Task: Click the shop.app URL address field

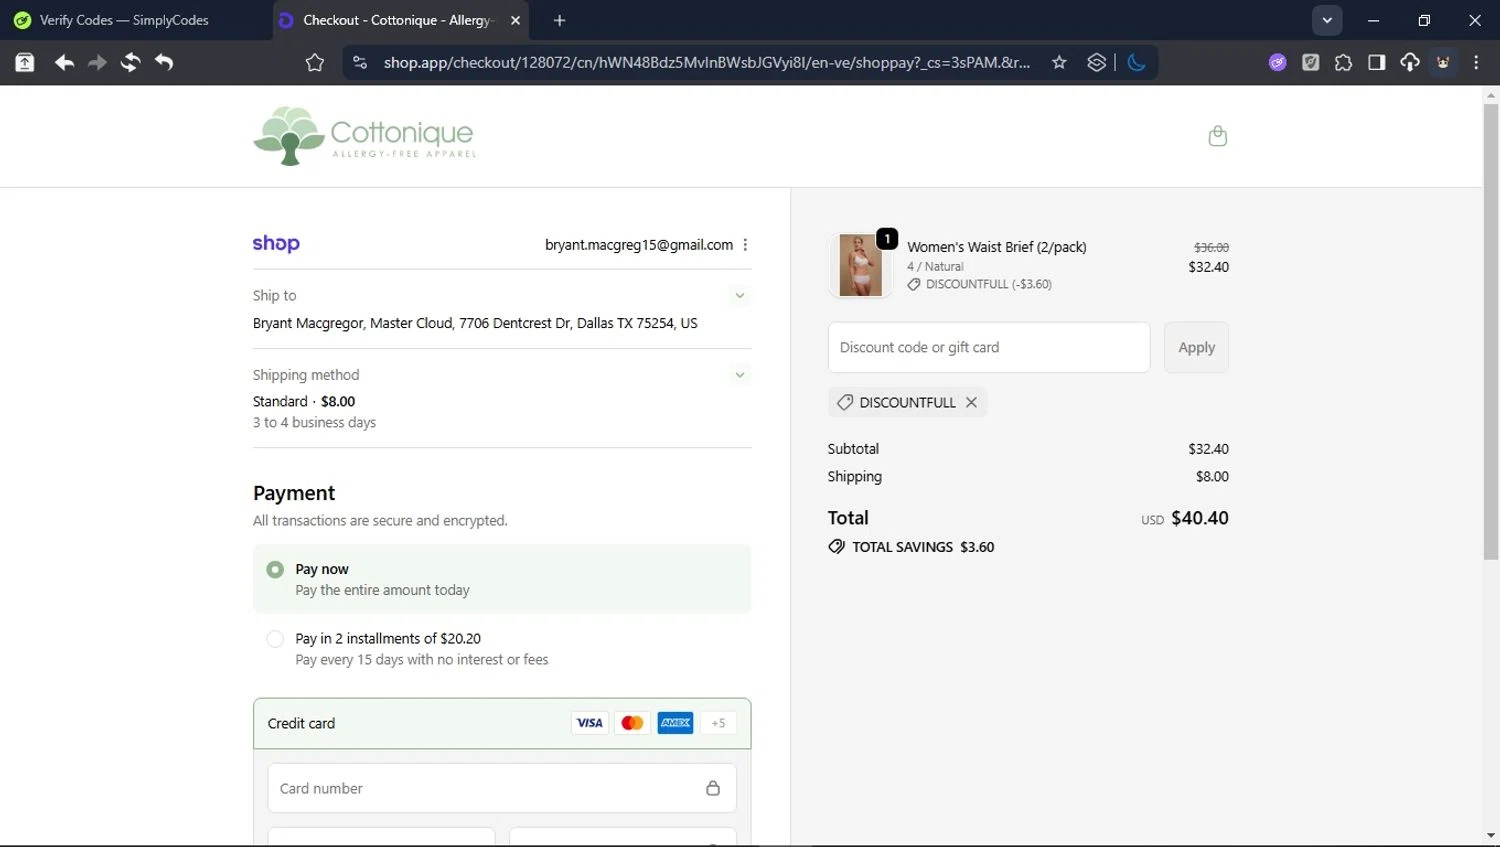Action: [x=706, y=62]
